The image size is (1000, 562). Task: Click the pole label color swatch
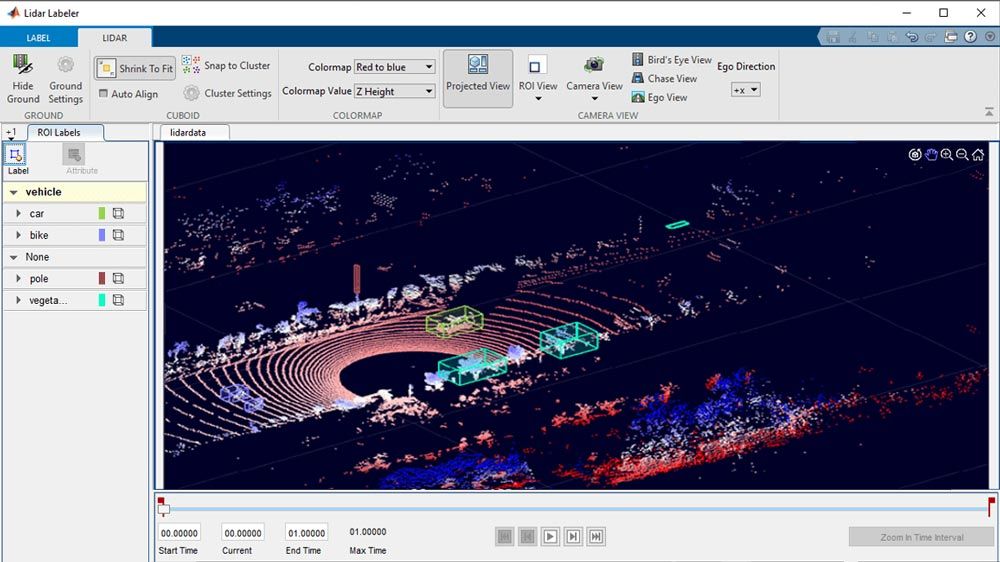tap(101, 279)
